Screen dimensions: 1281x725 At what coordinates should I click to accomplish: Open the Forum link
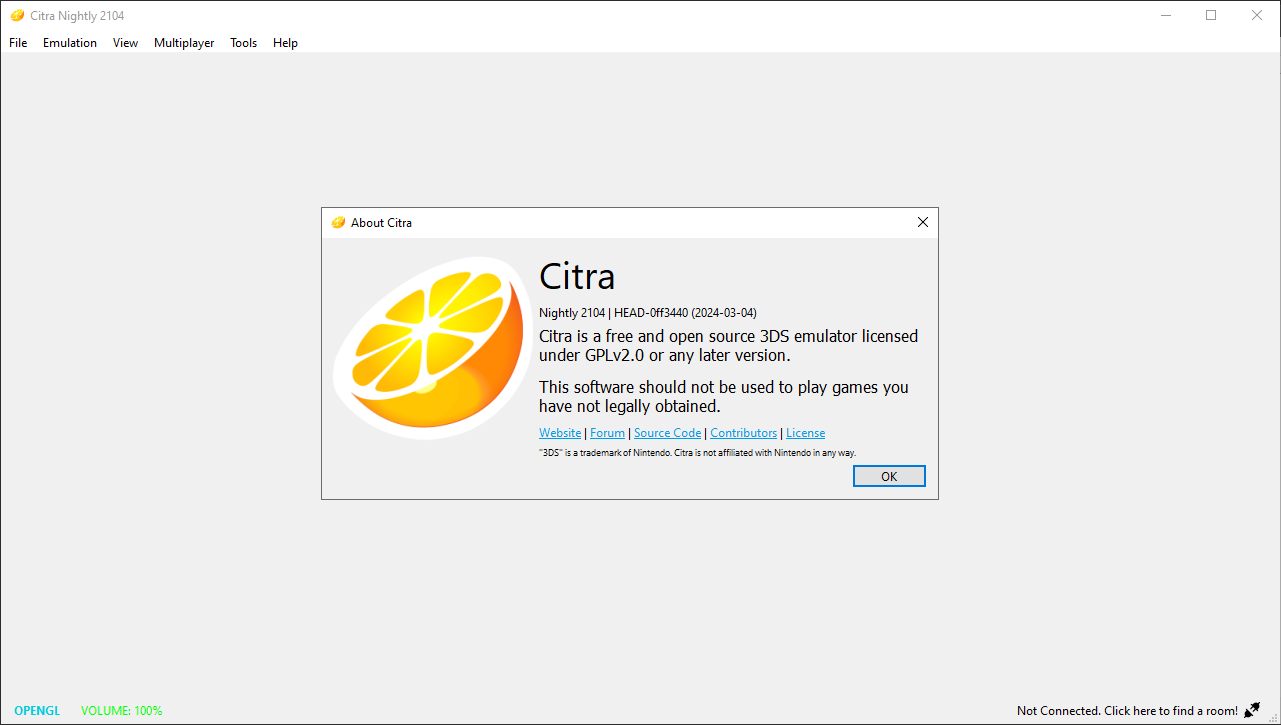[607, 433]
